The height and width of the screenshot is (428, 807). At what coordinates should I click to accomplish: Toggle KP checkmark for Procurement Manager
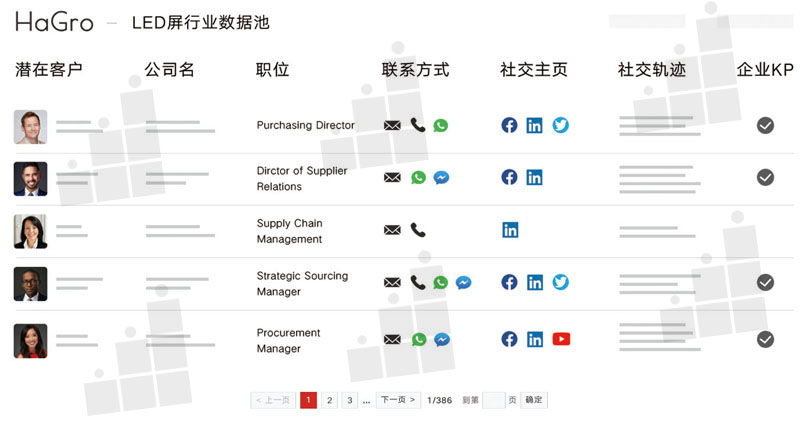tap(765, 339)
